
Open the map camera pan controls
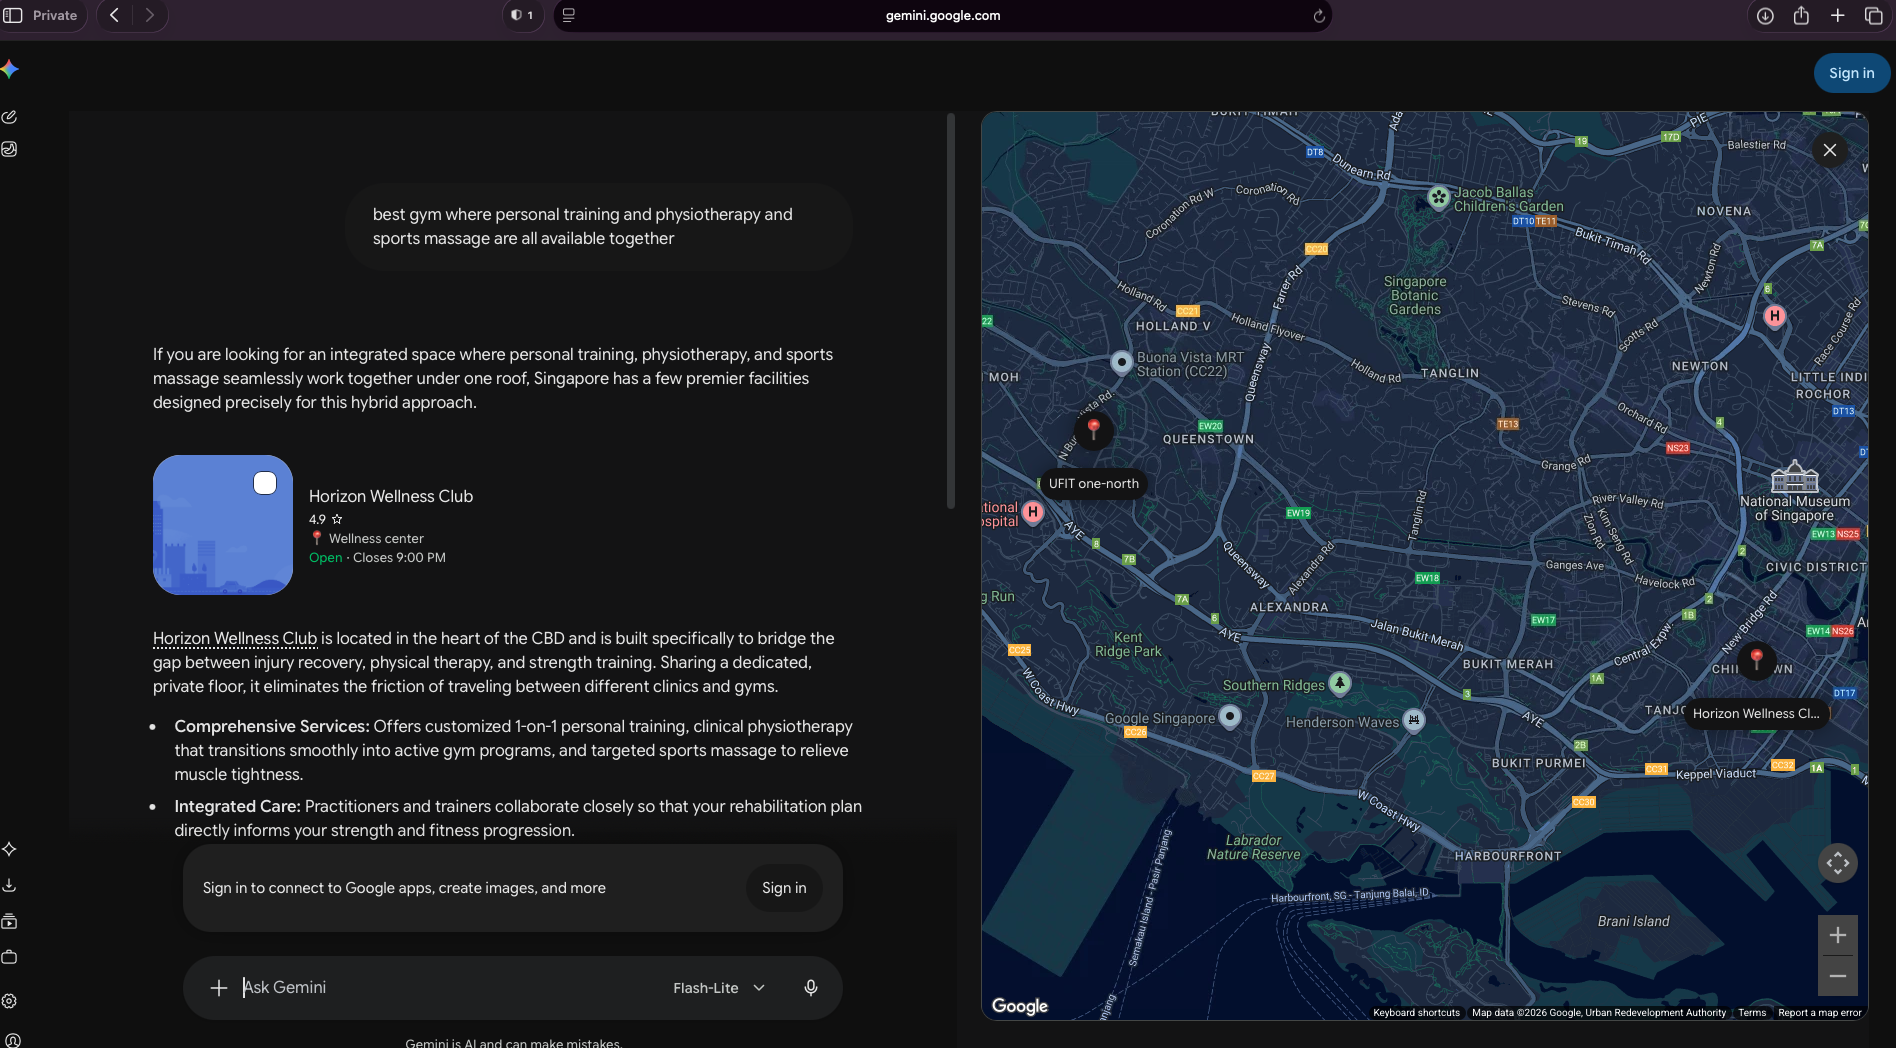1838,863
